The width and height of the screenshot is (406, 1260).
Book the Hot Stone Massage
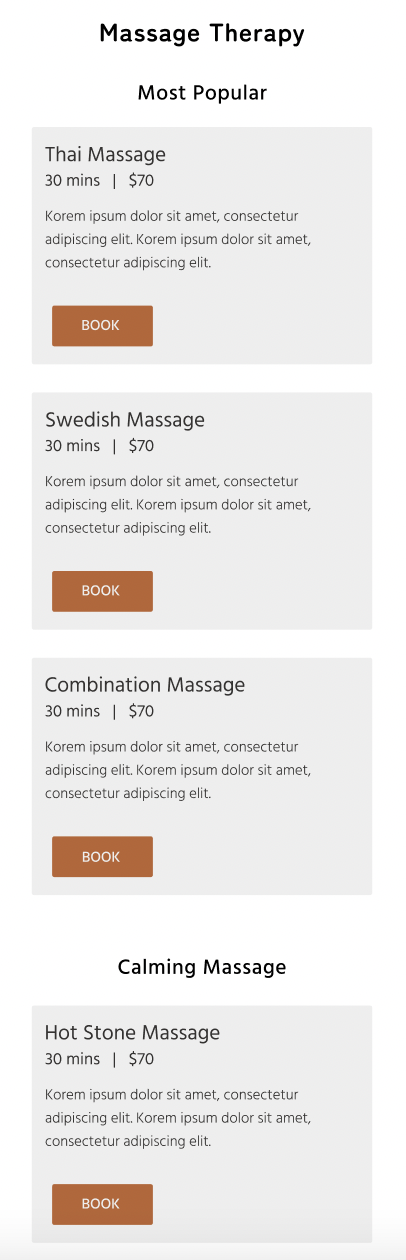click(102, 1204)
